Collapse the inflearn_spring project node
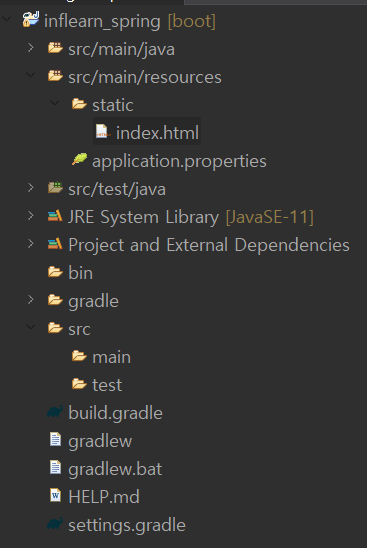Screen dimensions: 367x548 7,19
